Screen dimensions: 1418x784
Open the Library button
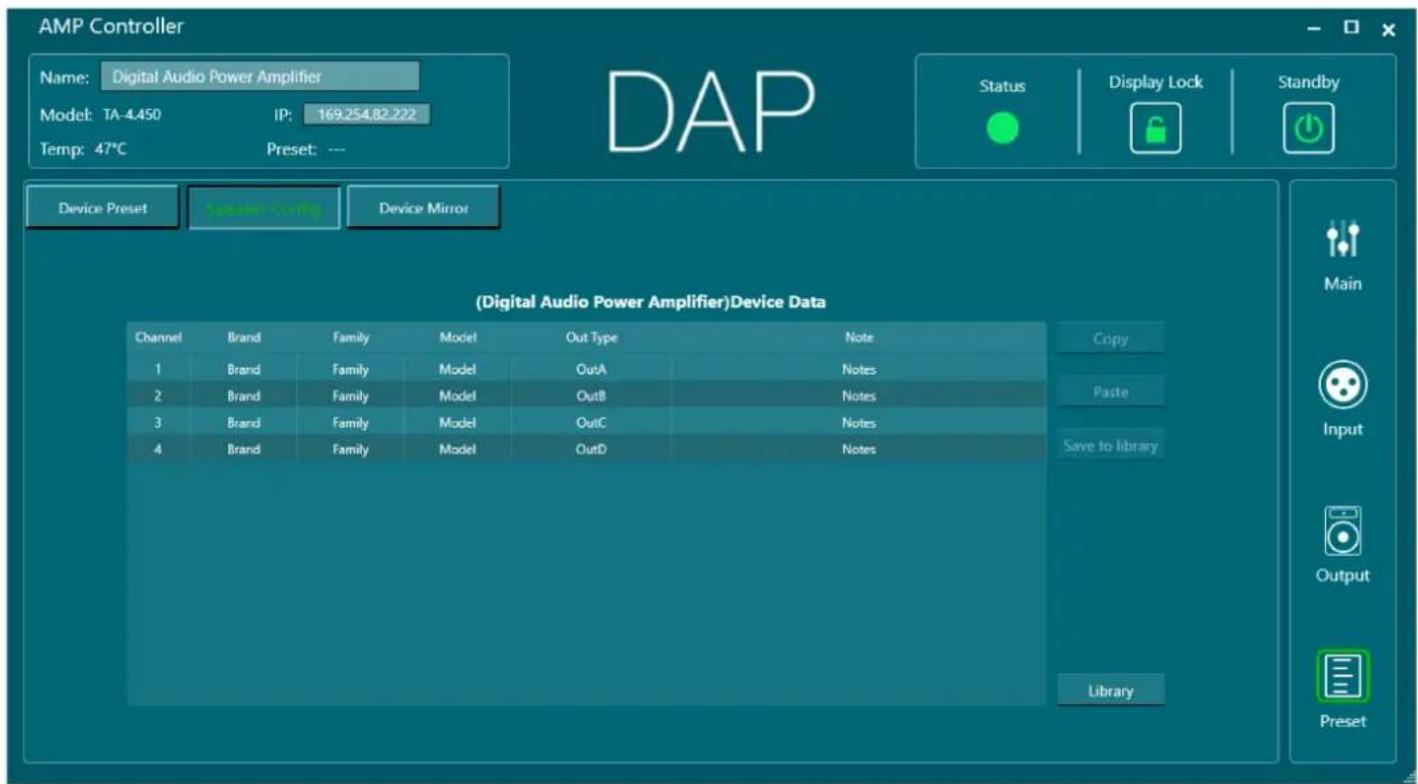coord(1110,690)
